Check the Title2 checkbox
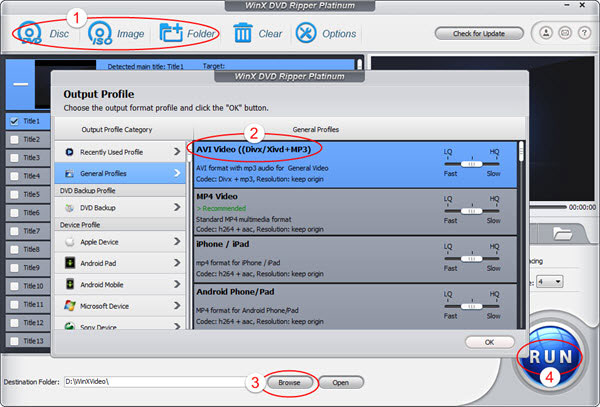Screen dimensions: 600x407 coord(15,140)
